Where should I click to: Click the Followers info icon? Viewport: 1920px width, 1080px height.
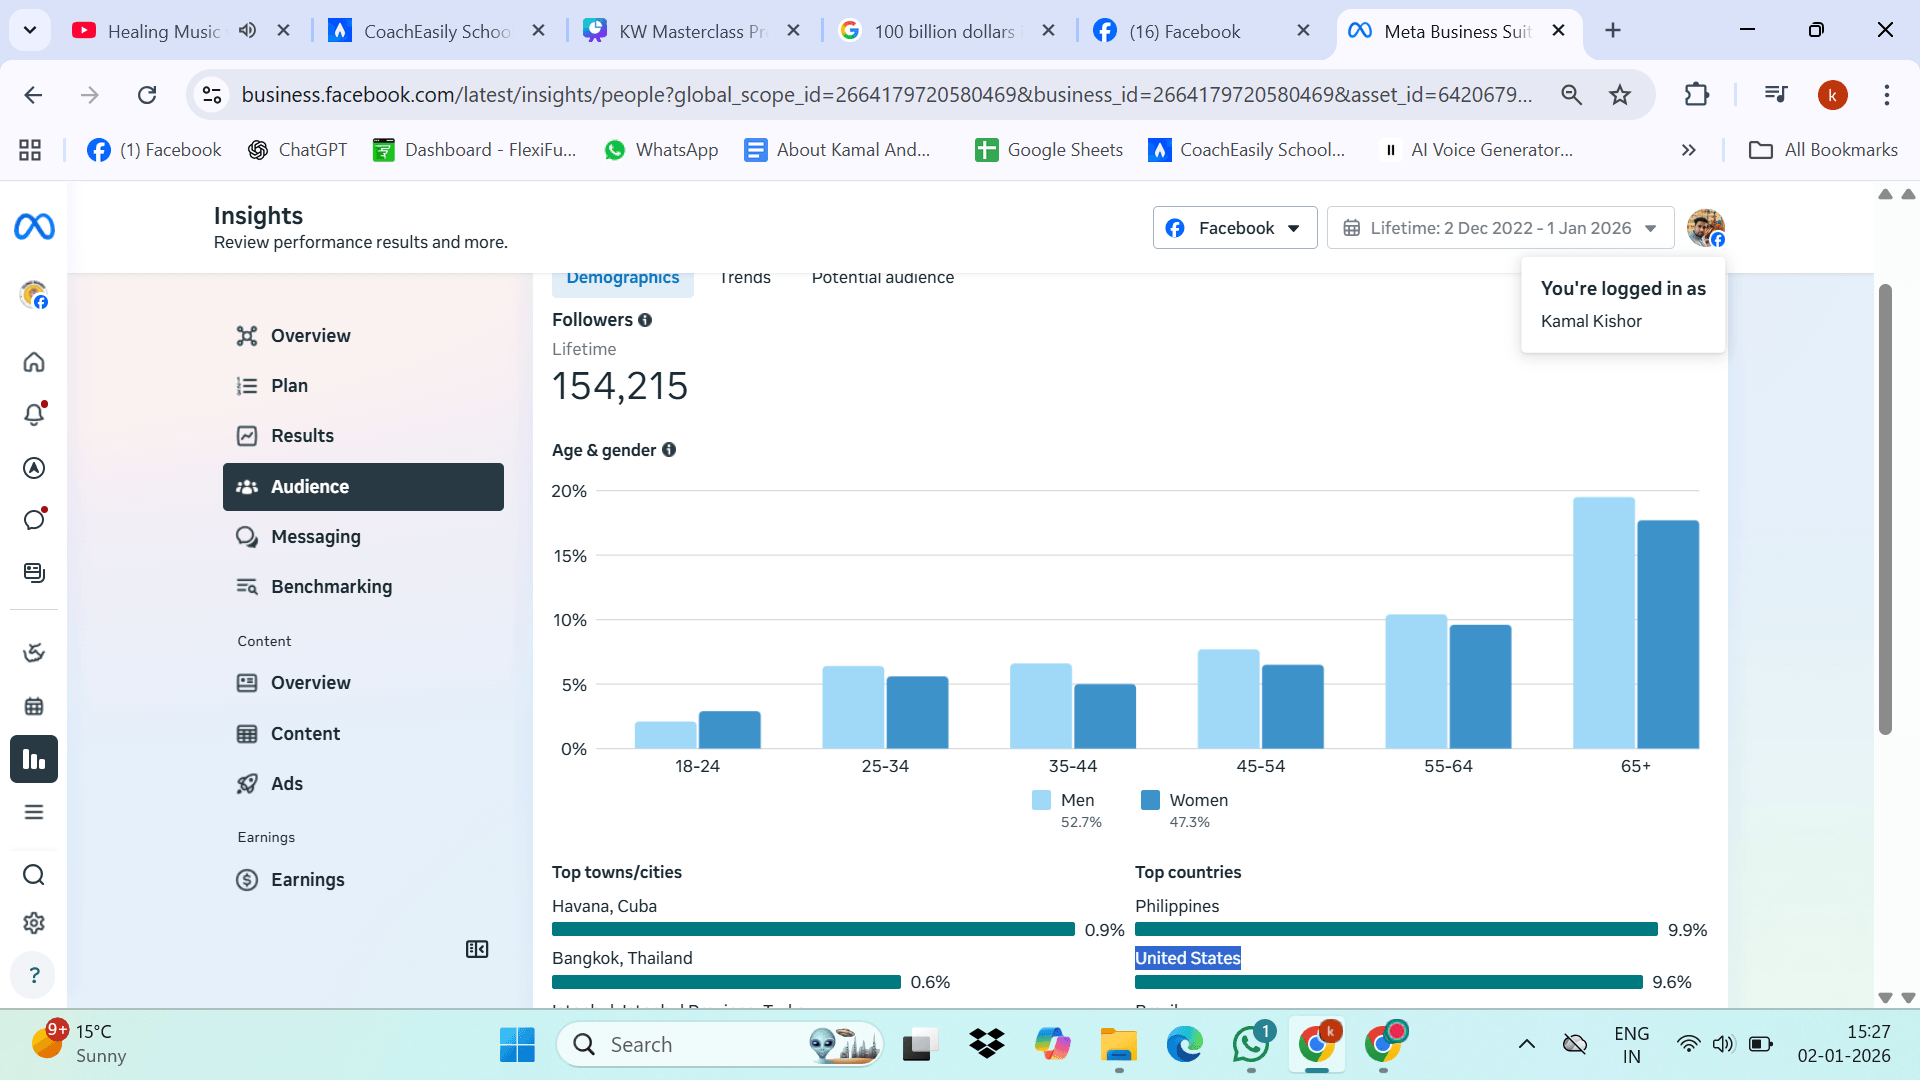coord(645,320)
